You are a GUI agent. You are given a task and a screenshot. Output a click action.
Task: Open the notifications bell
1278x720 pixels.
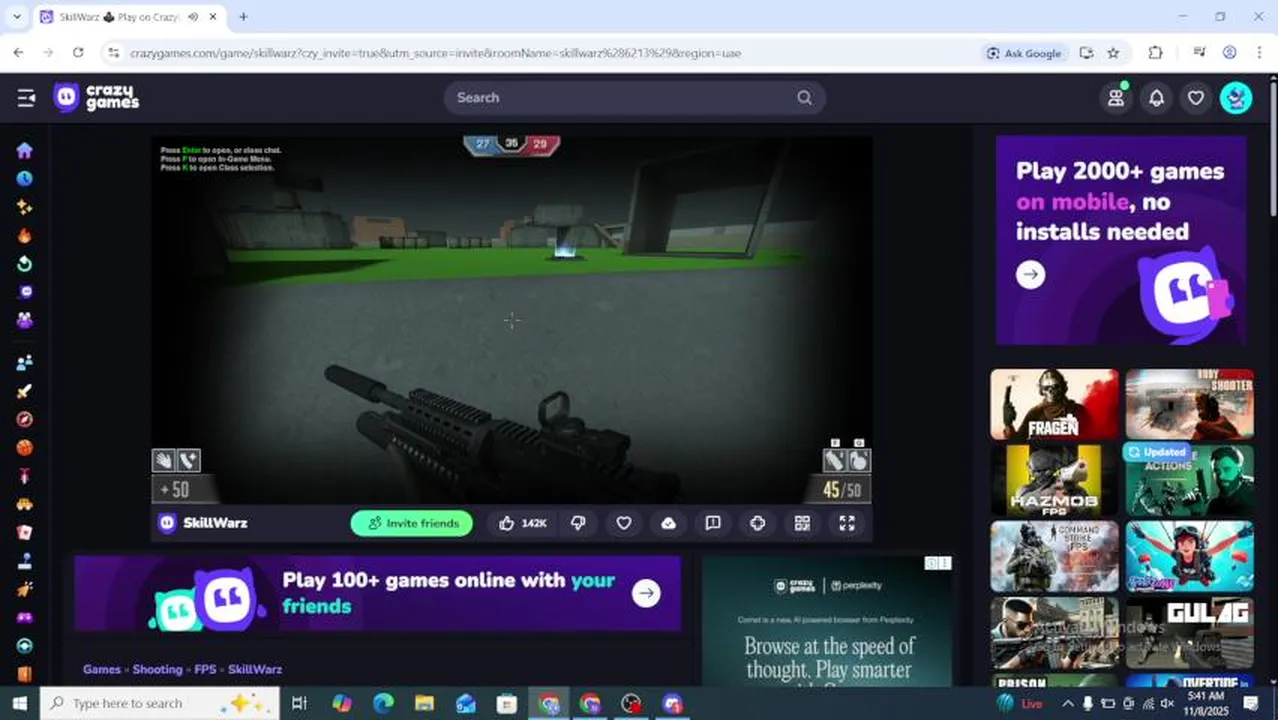pos(1156,97)
